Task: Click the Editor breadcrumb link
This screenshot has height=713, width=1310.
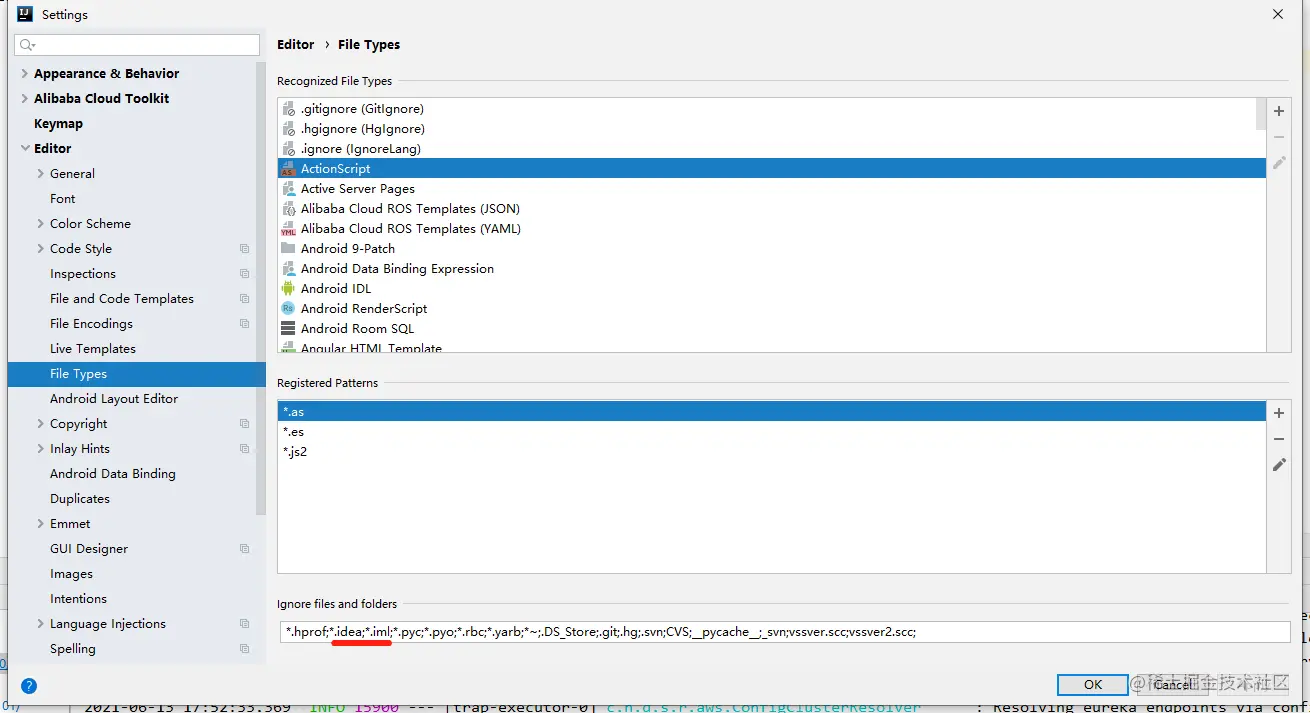Action: point(295,45)
